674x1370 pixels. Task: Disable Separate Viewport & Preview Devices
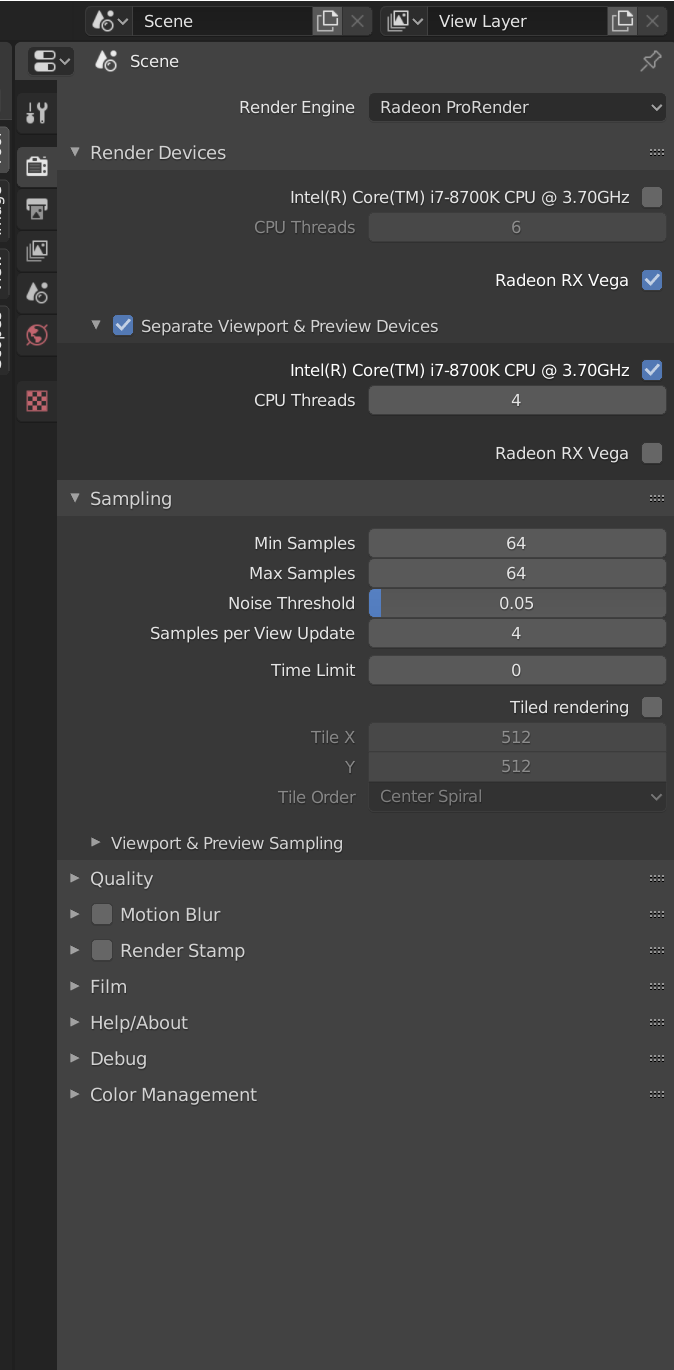[x=123, y=325]
